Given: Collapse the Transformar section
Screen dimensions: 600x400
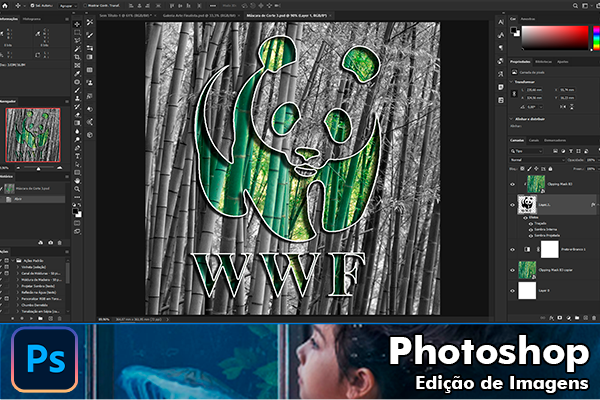Looking at the screenshot, I should [512, 82].
